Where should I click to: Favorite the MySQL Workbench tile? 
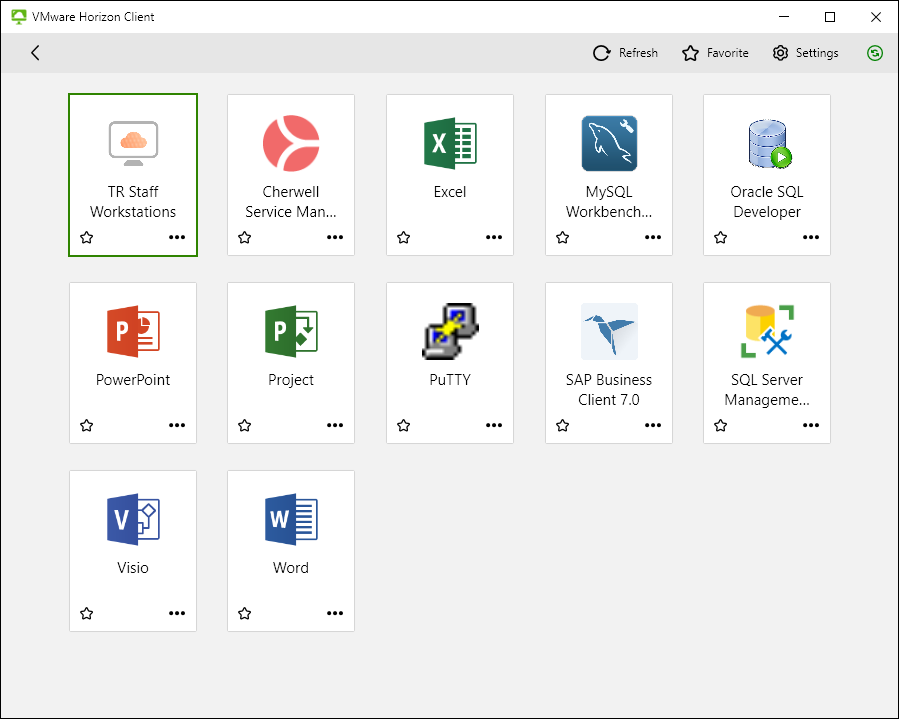[x=562, y=237]
